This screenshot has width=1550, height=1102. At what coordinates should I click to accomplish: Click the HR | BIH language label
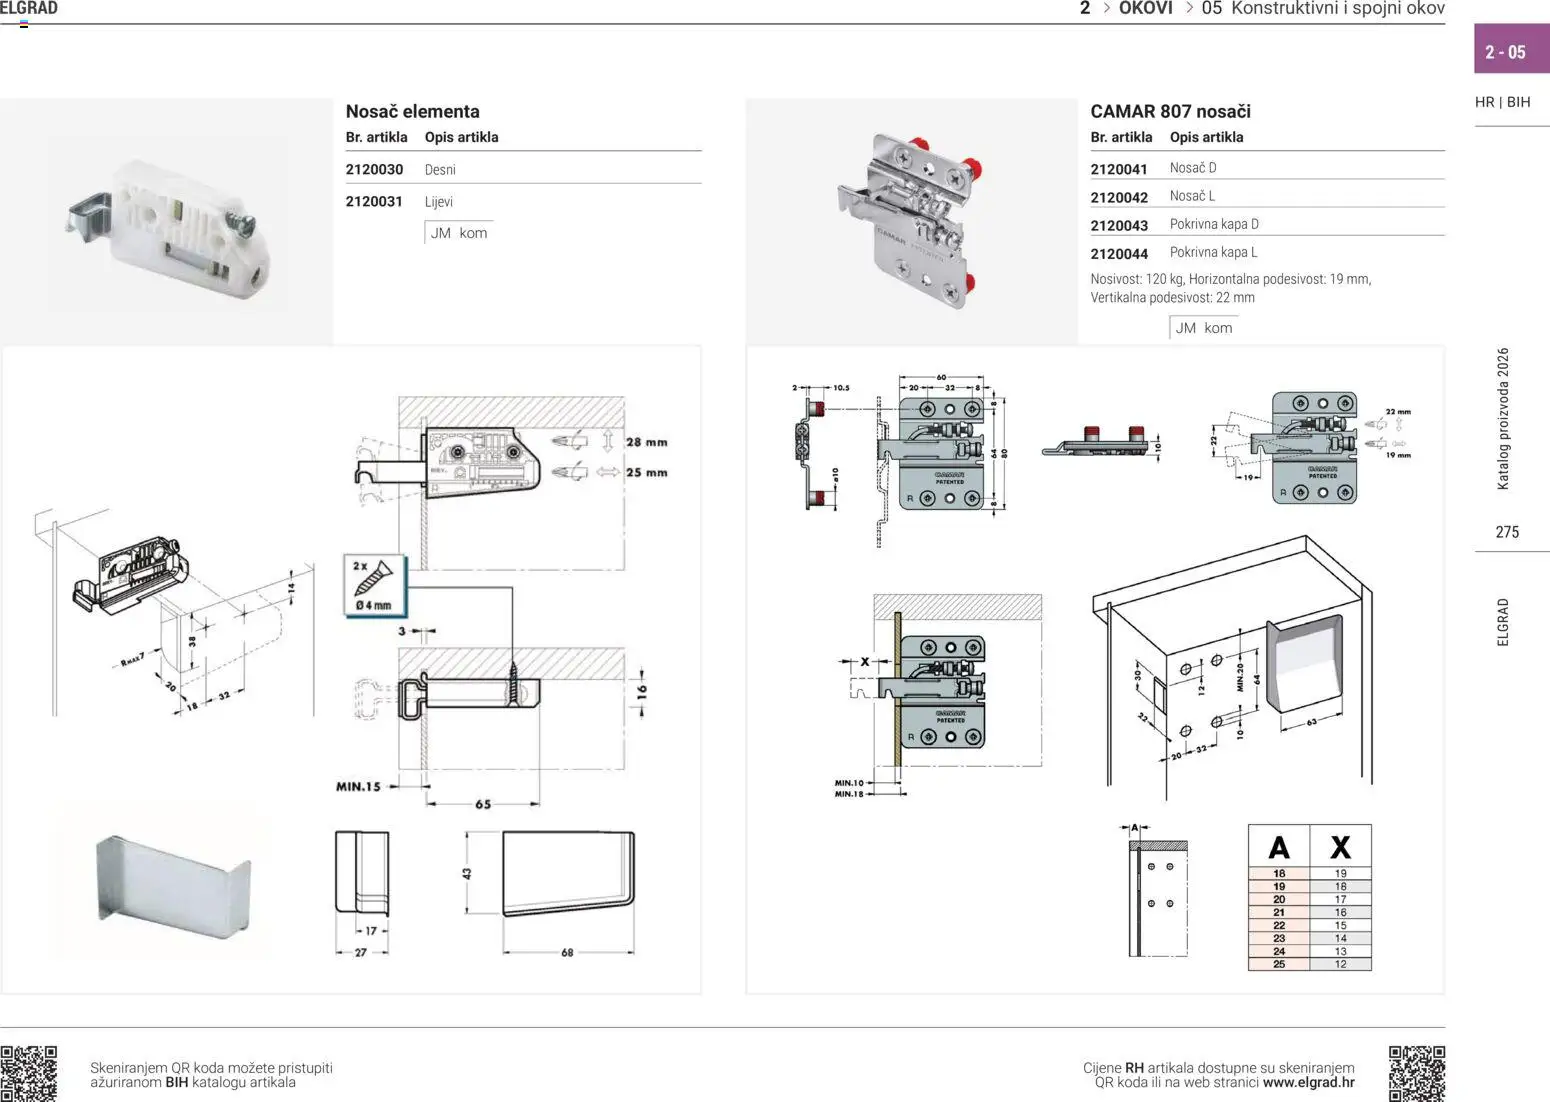pos(1502,102)
